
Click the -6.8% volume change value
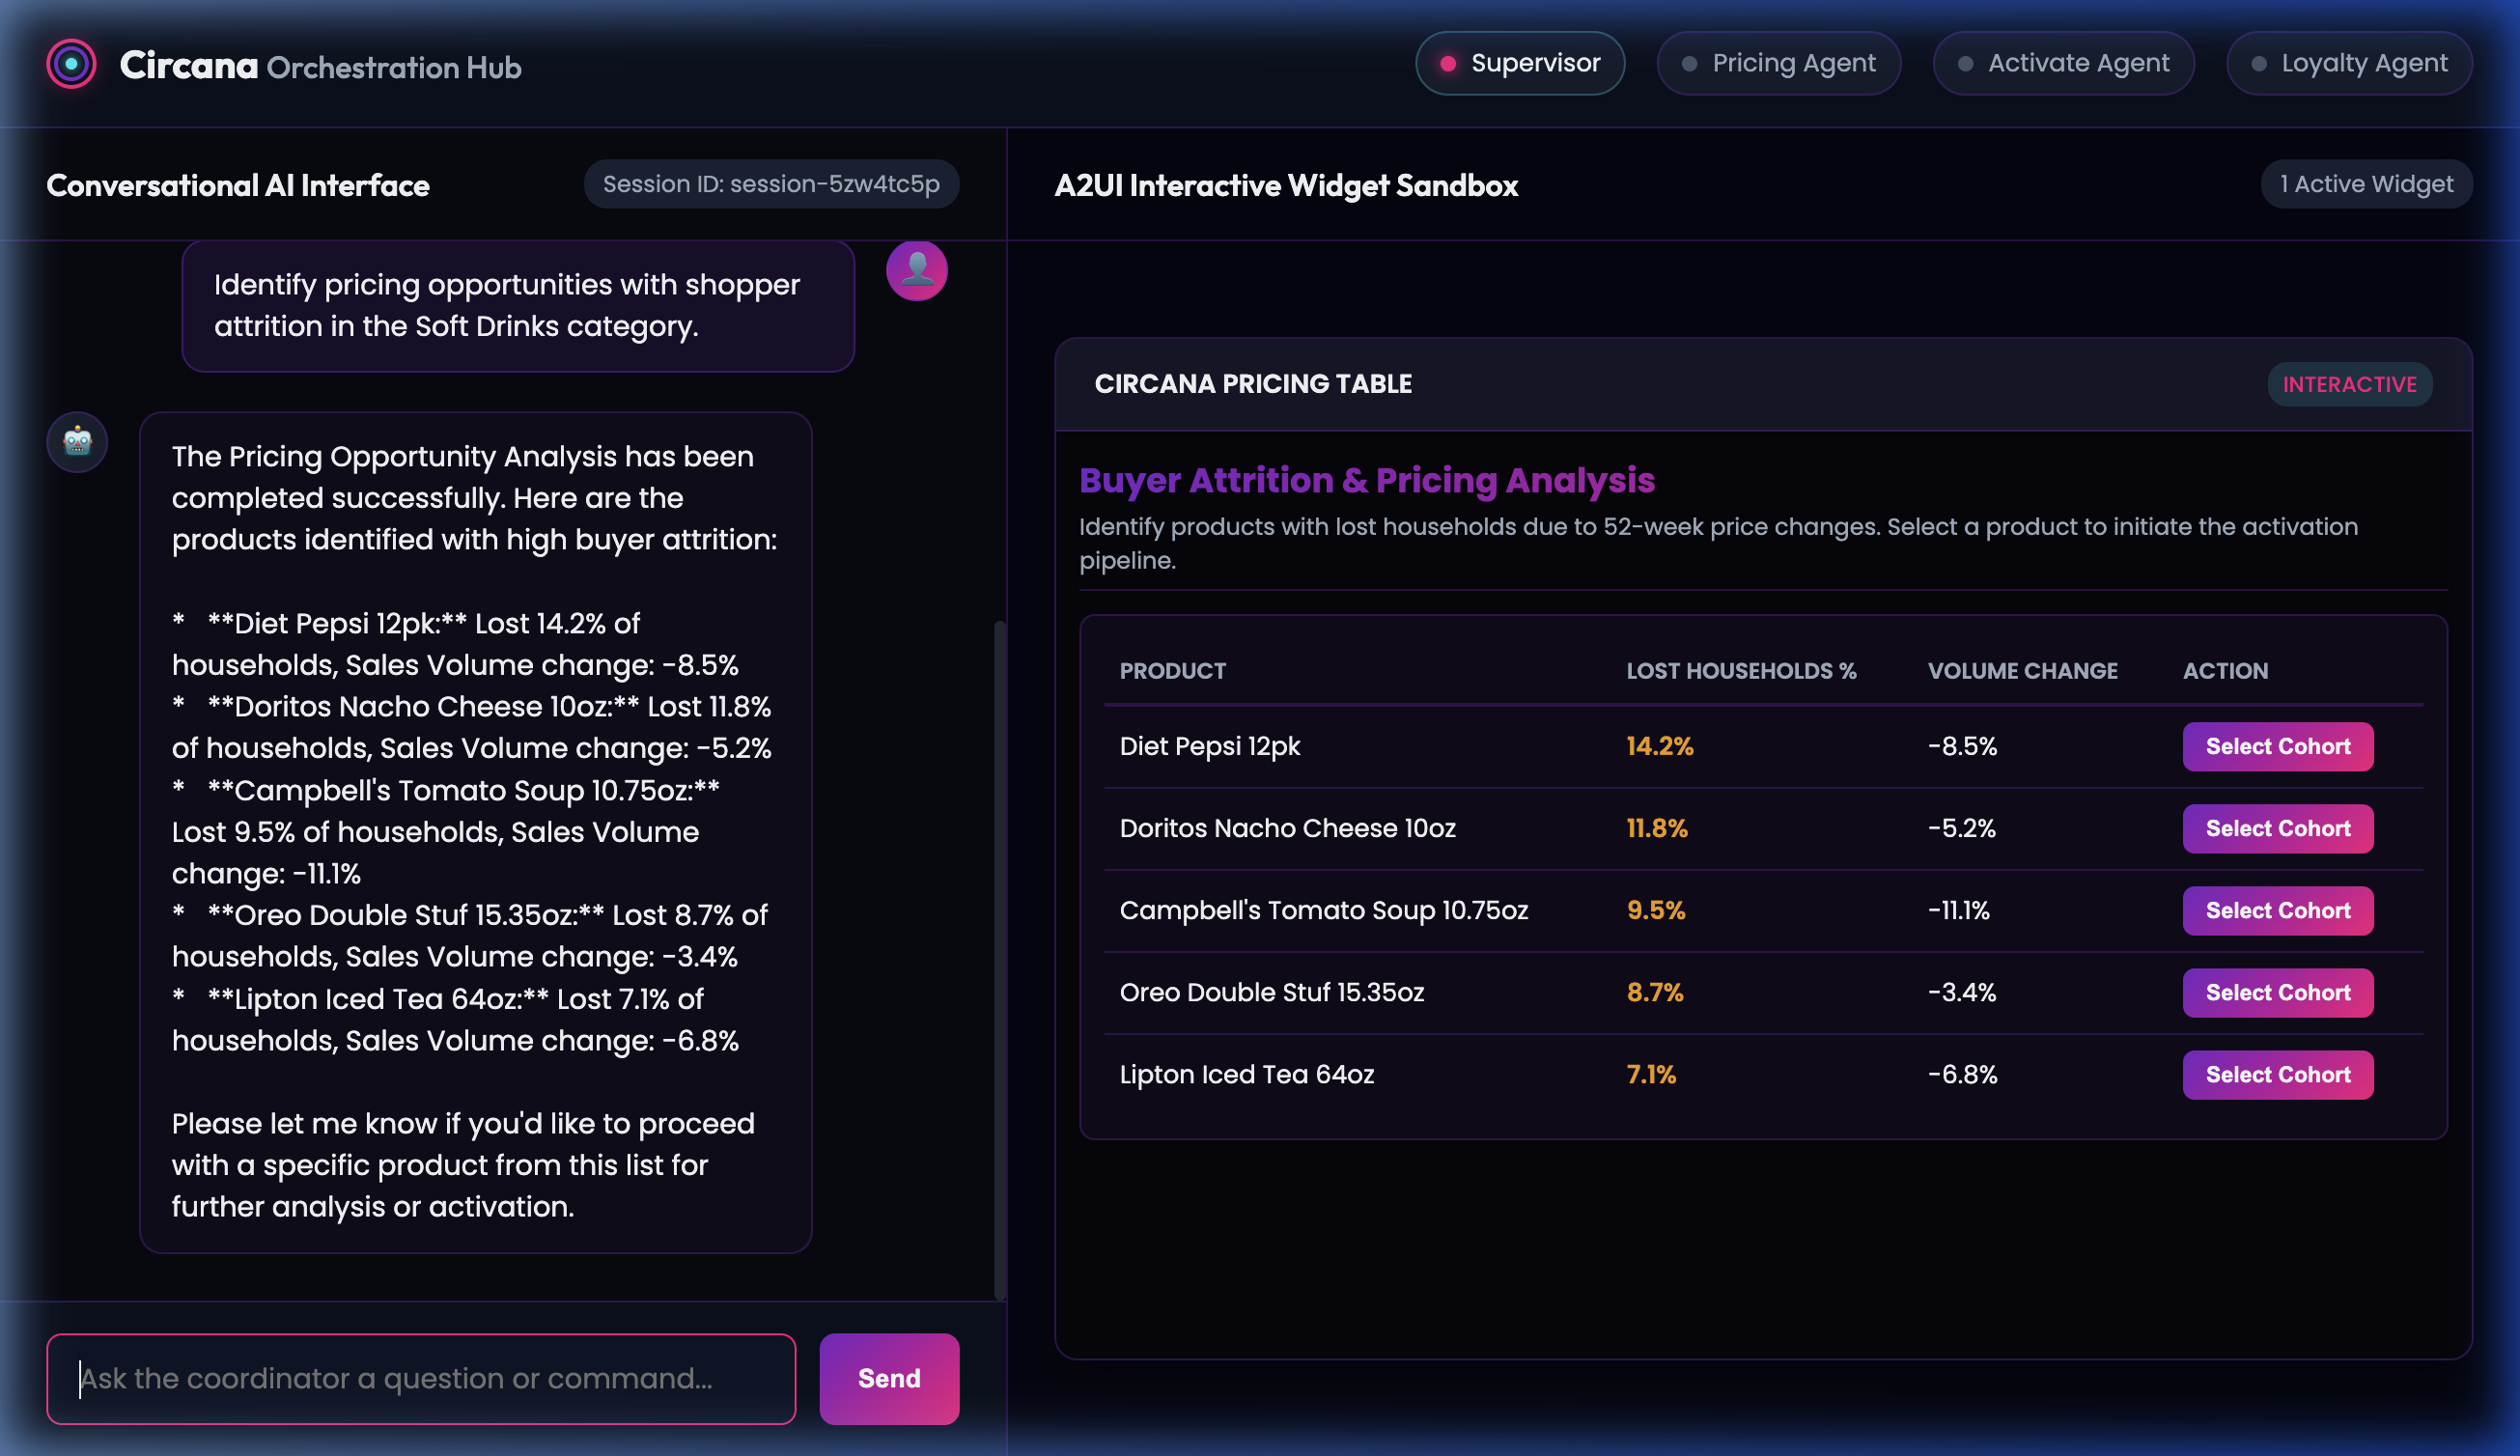click(x=1962, y=1074)
